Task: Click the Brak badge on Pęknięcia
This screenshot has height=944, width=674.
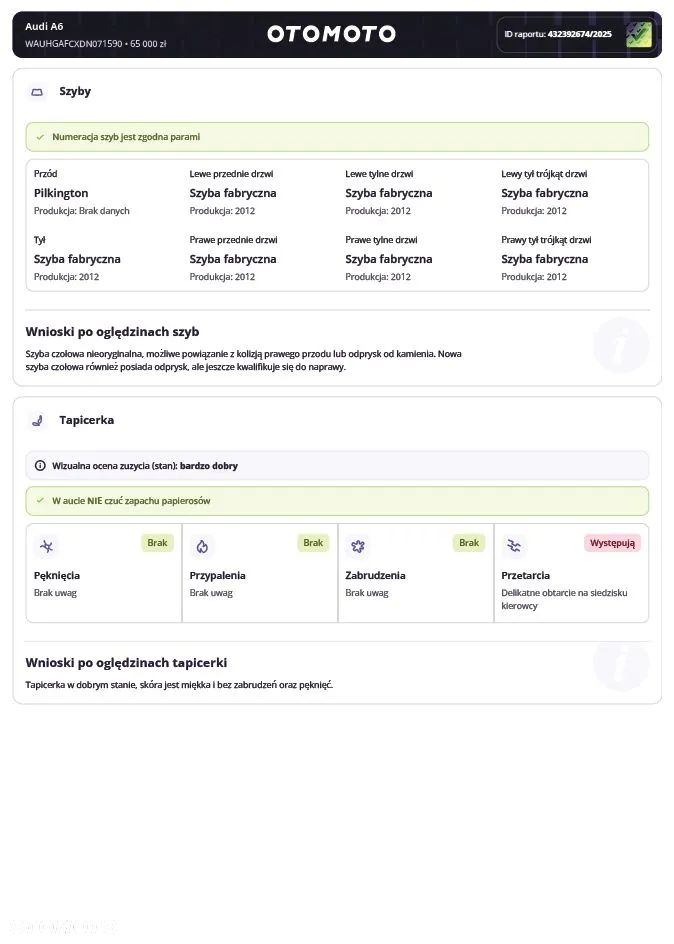Action: click(157, 543)
